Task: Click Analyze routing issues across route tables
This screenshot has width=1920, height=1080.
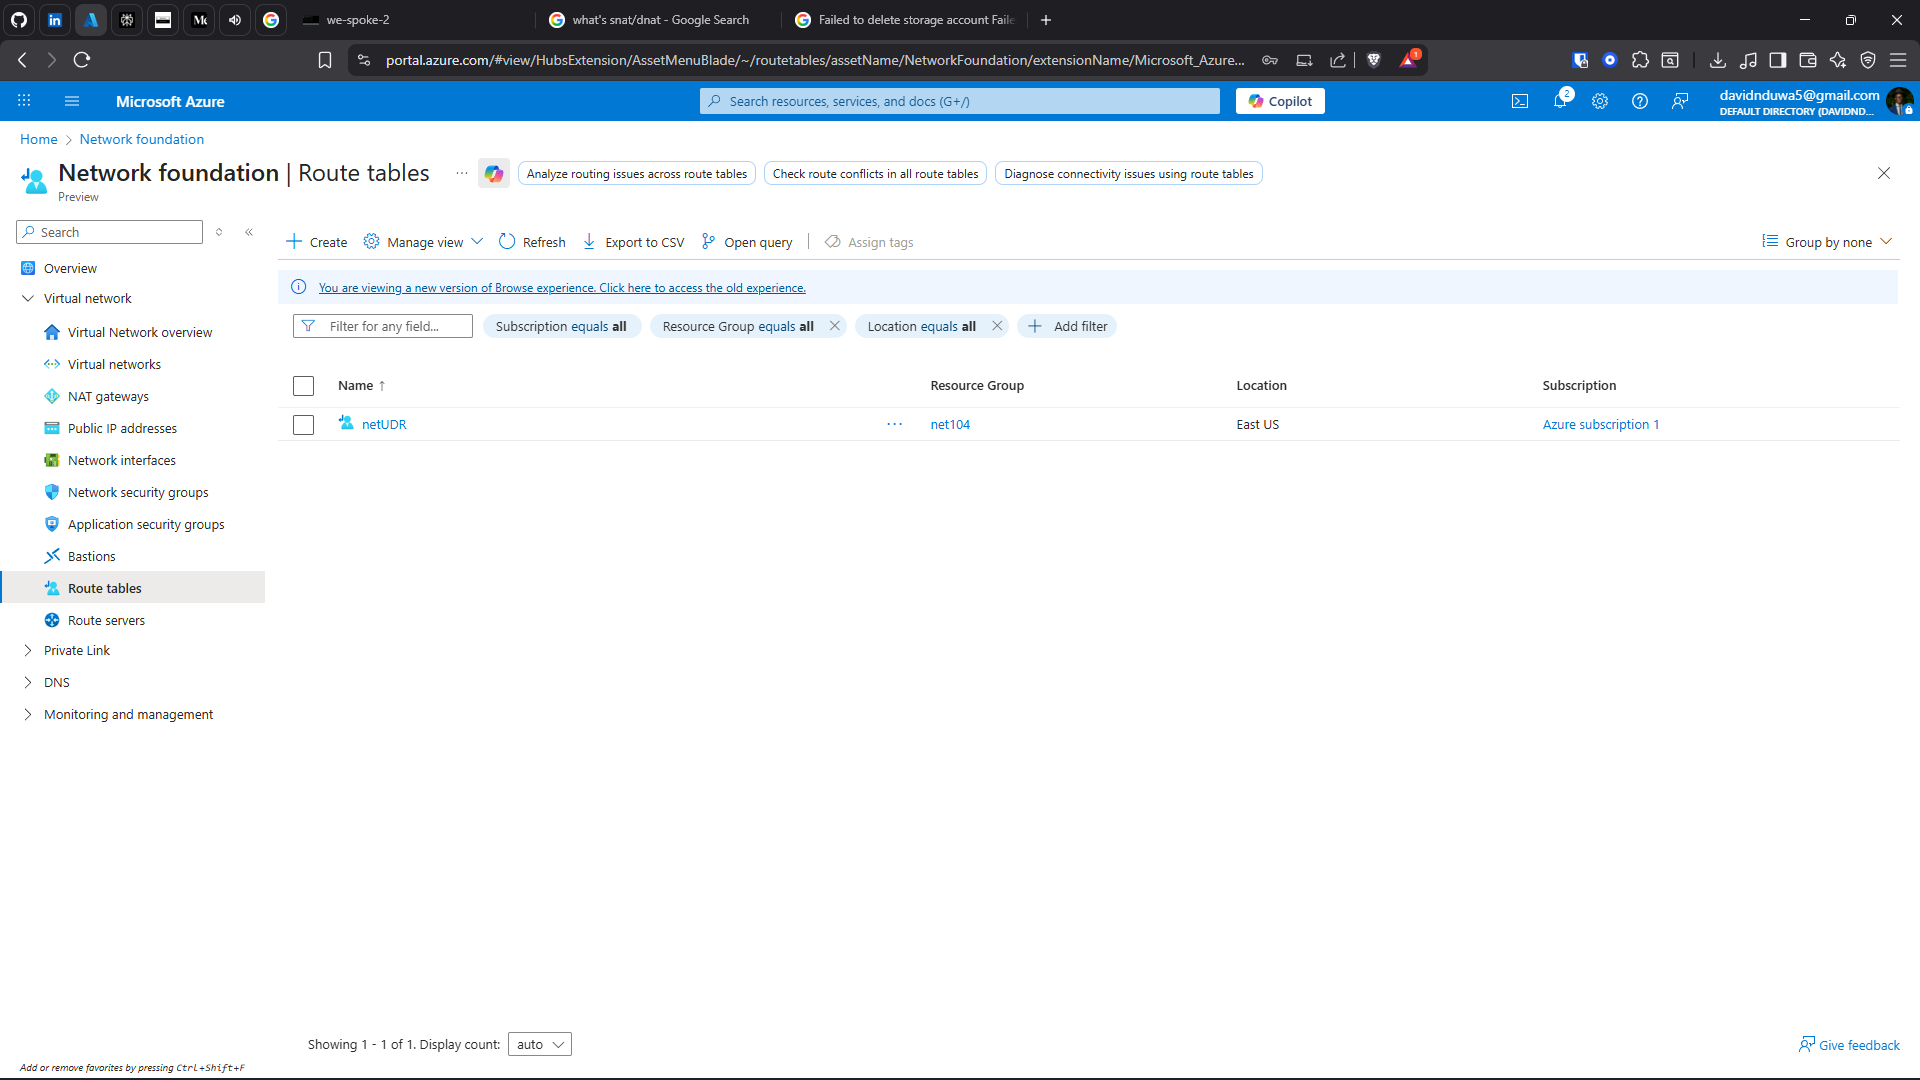Action: click(x=637, y=174)
